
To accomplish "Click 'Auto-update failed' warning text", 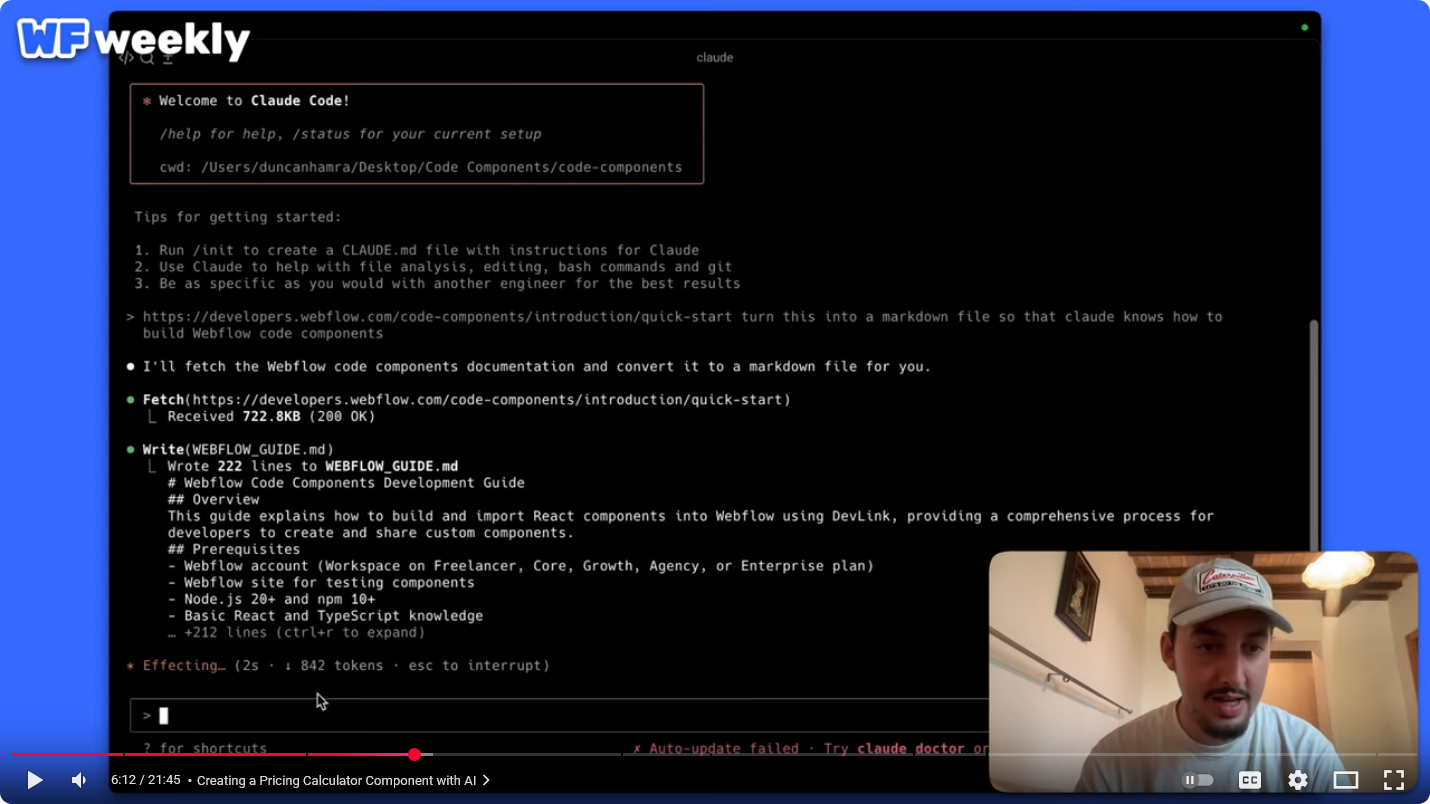I will click(x=724, y=748).
